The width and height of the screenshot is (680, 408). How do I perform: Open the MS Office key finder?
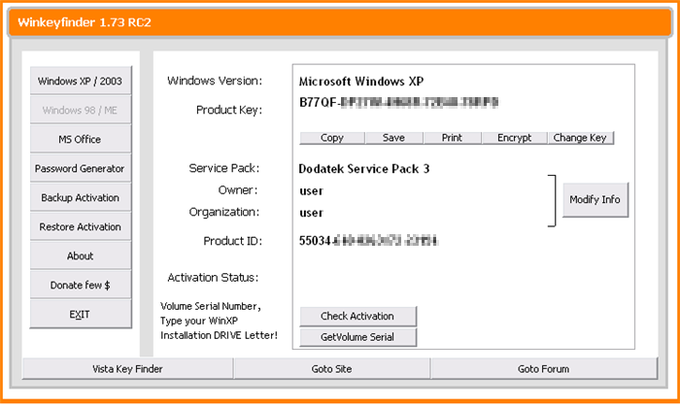click(81, 139)
